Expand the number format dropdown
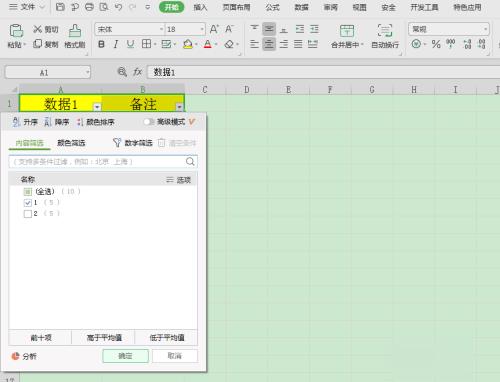Screen dimensions: 500x382 tap(485, 29)
